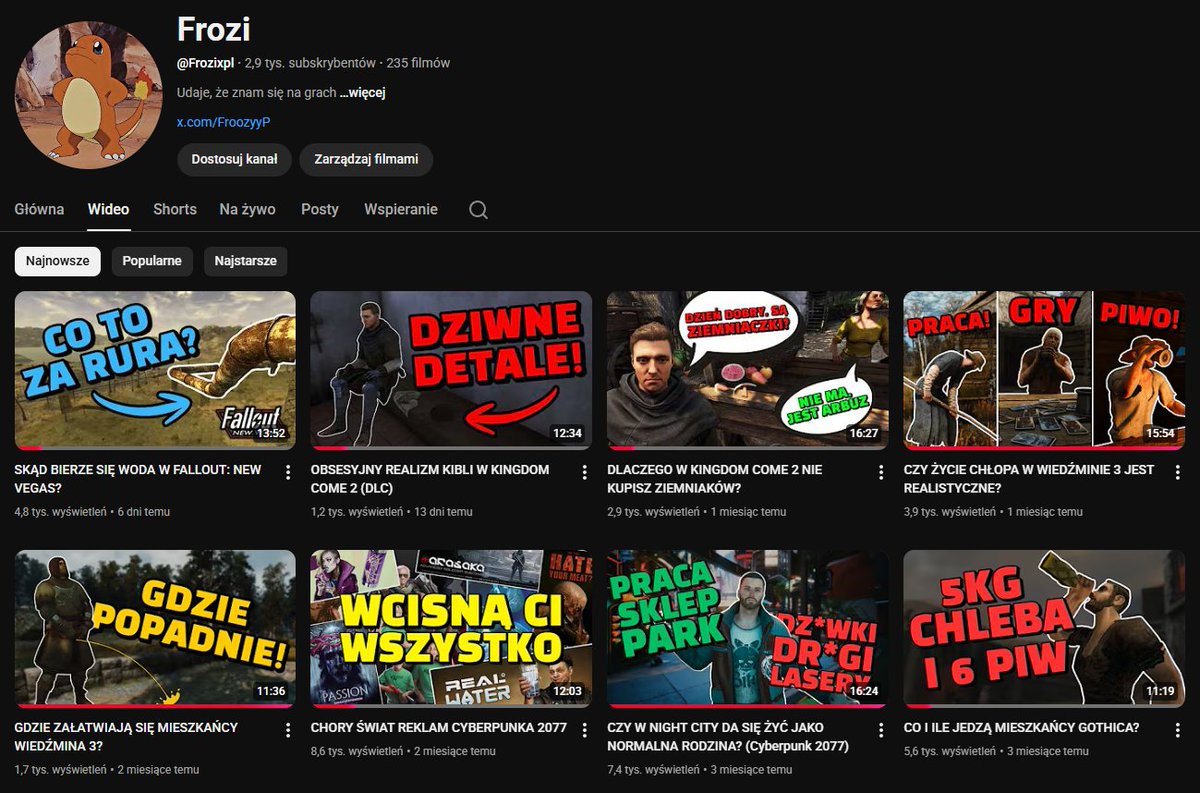Sort videos by Popularne chip
Viewport: 1200px width, 793px height.
[152, 261]
